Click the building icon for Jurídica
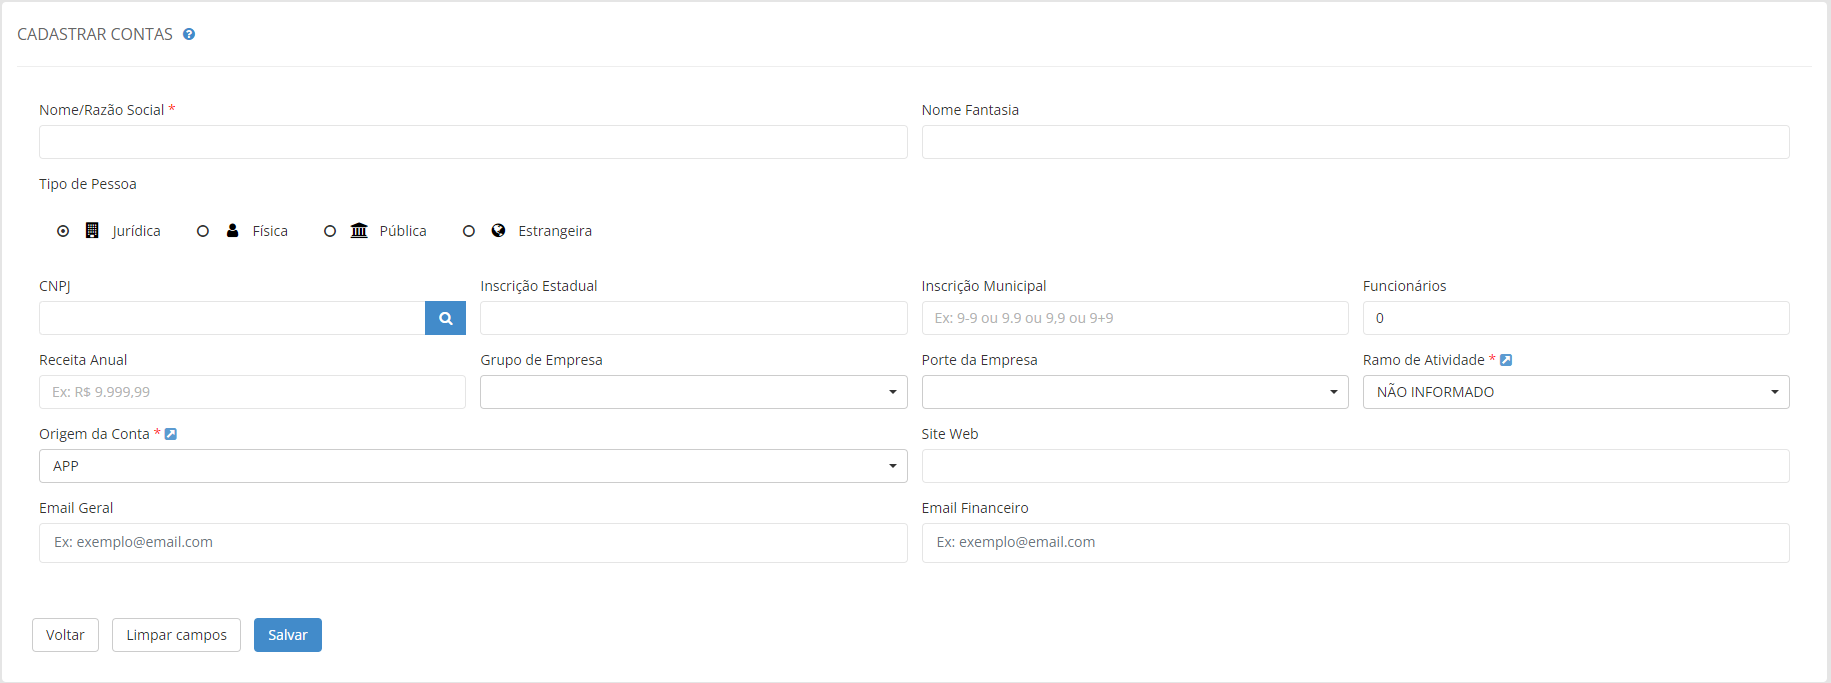1831x683 pixels. tap(92, 231)
